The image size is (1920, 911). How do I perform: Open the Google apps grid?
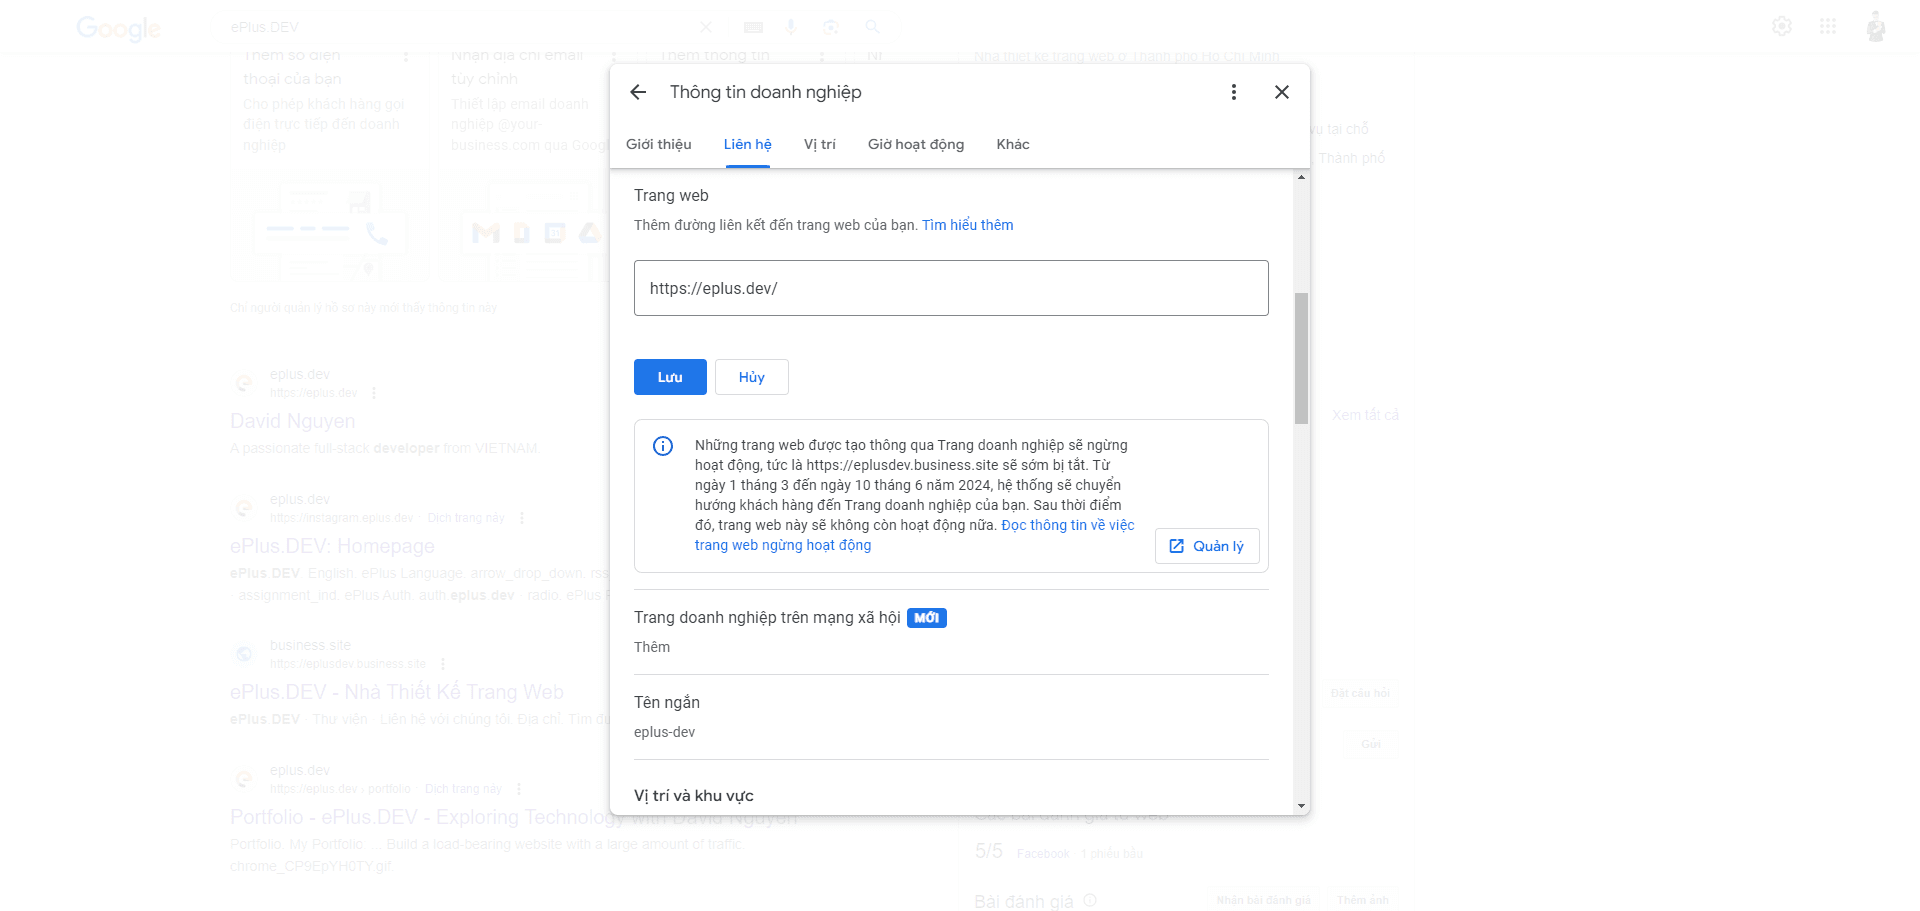(1828, 26)
